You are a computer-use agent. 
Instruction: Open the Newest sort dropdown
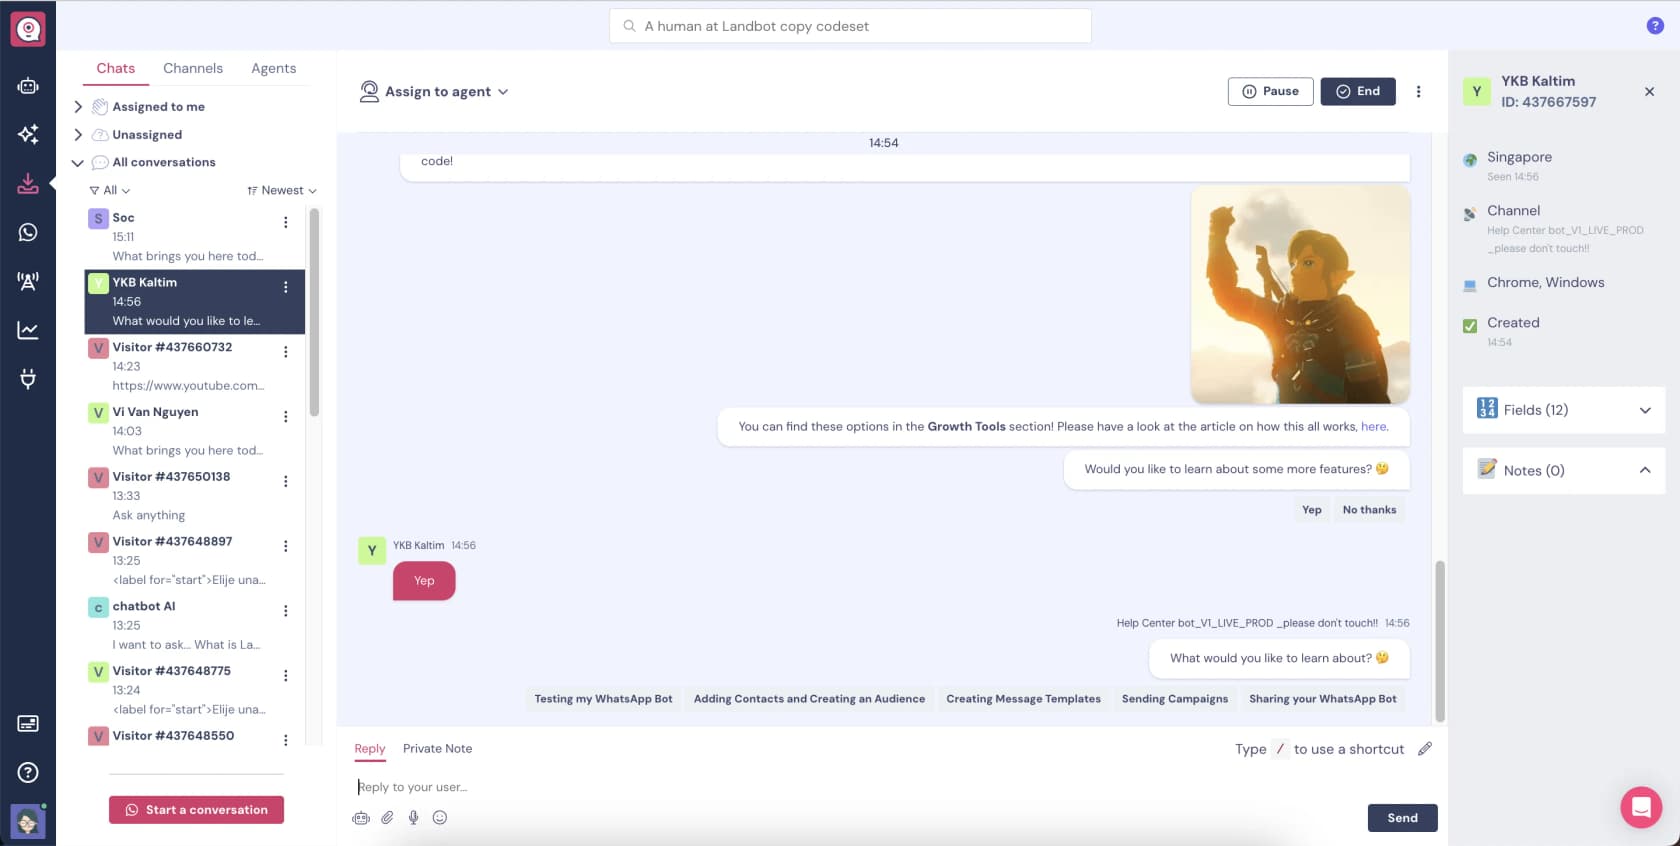[282, 191]
